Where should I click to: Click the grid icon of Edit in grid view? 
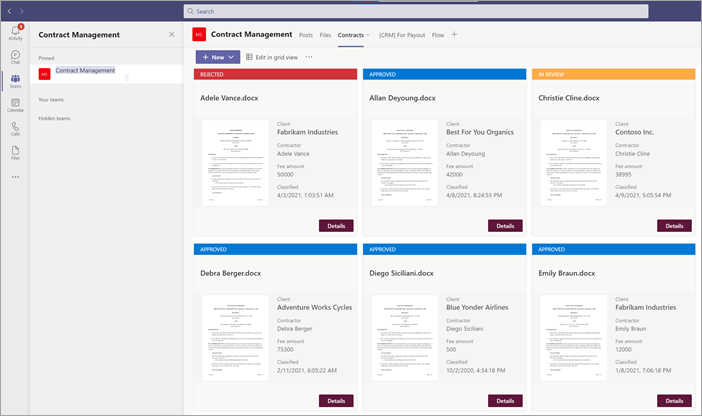point(249,57)
